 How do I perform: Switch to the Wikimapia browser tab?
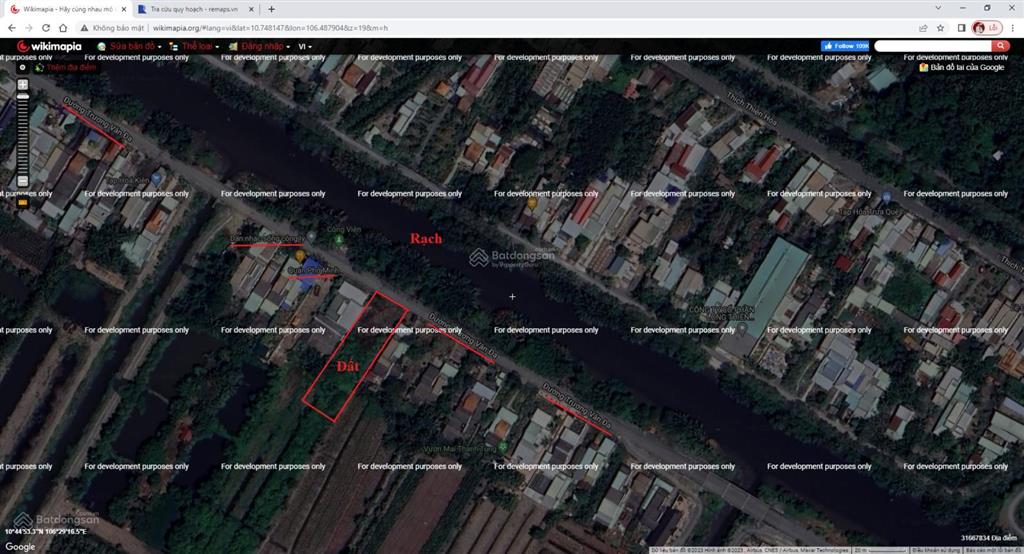pyautogui.click(x=68, y=9)
